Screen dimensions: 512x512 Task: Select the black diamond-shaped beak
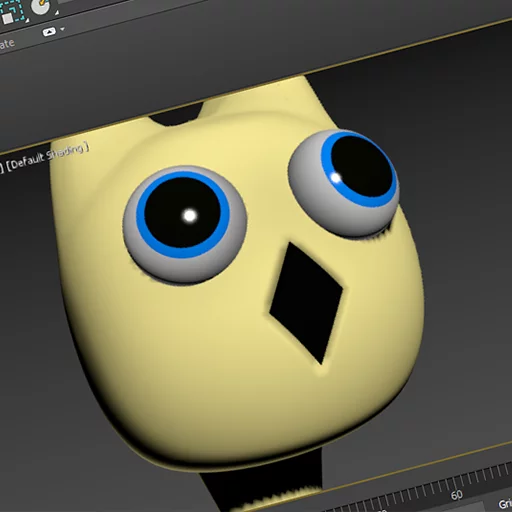point(306,303)
